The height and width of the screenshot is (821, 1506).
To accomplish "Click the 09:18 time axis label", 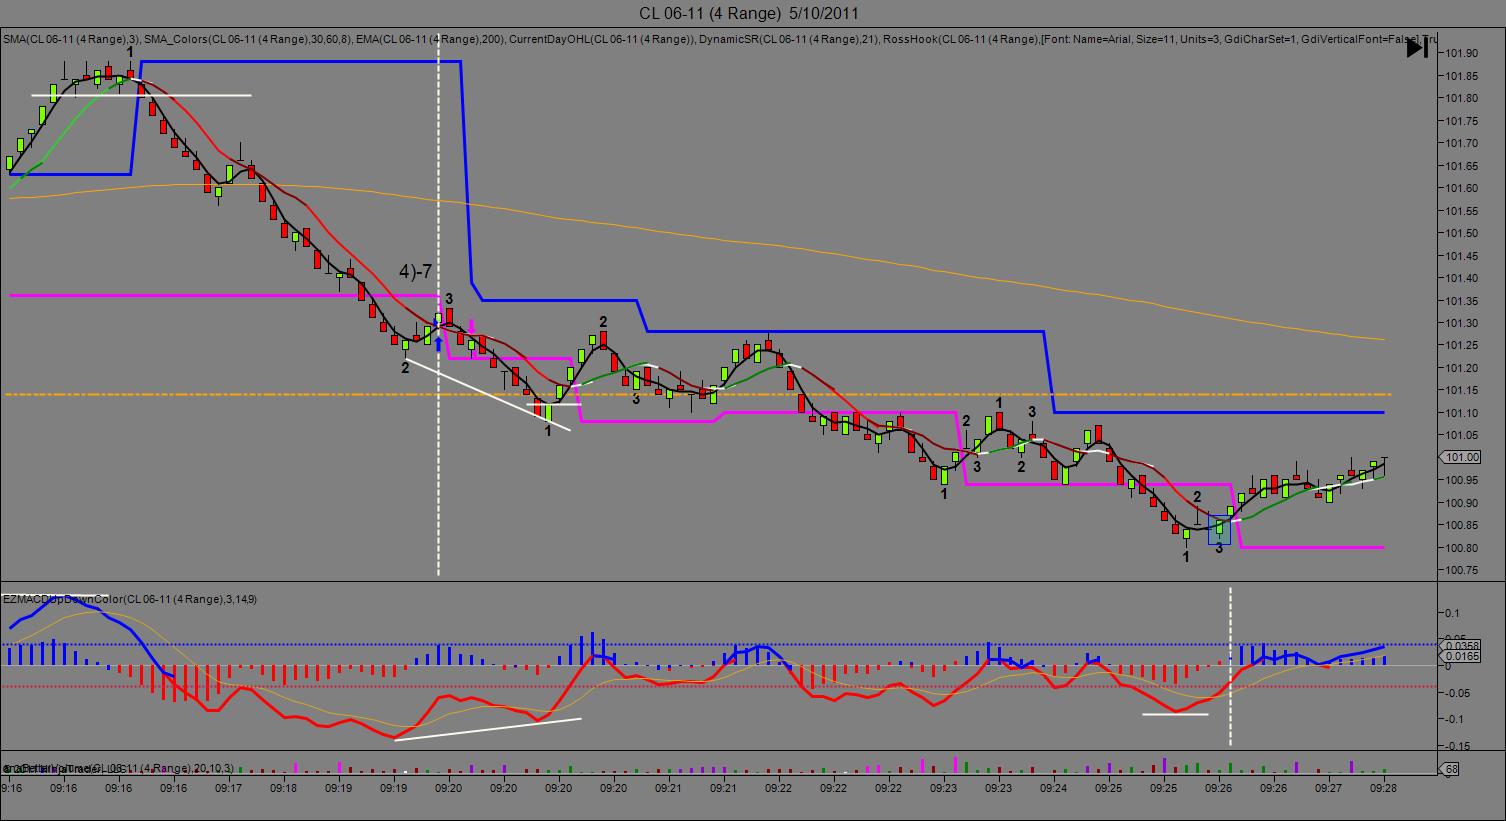I will 283,788.
